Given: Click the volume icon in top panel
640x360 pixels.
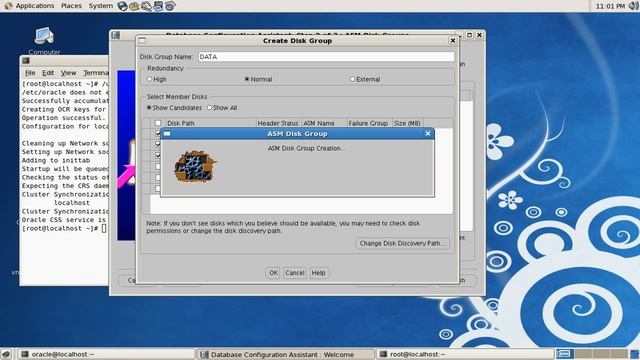Looking at the screenshot, I should pyautogui.click(x=634, y=6).
